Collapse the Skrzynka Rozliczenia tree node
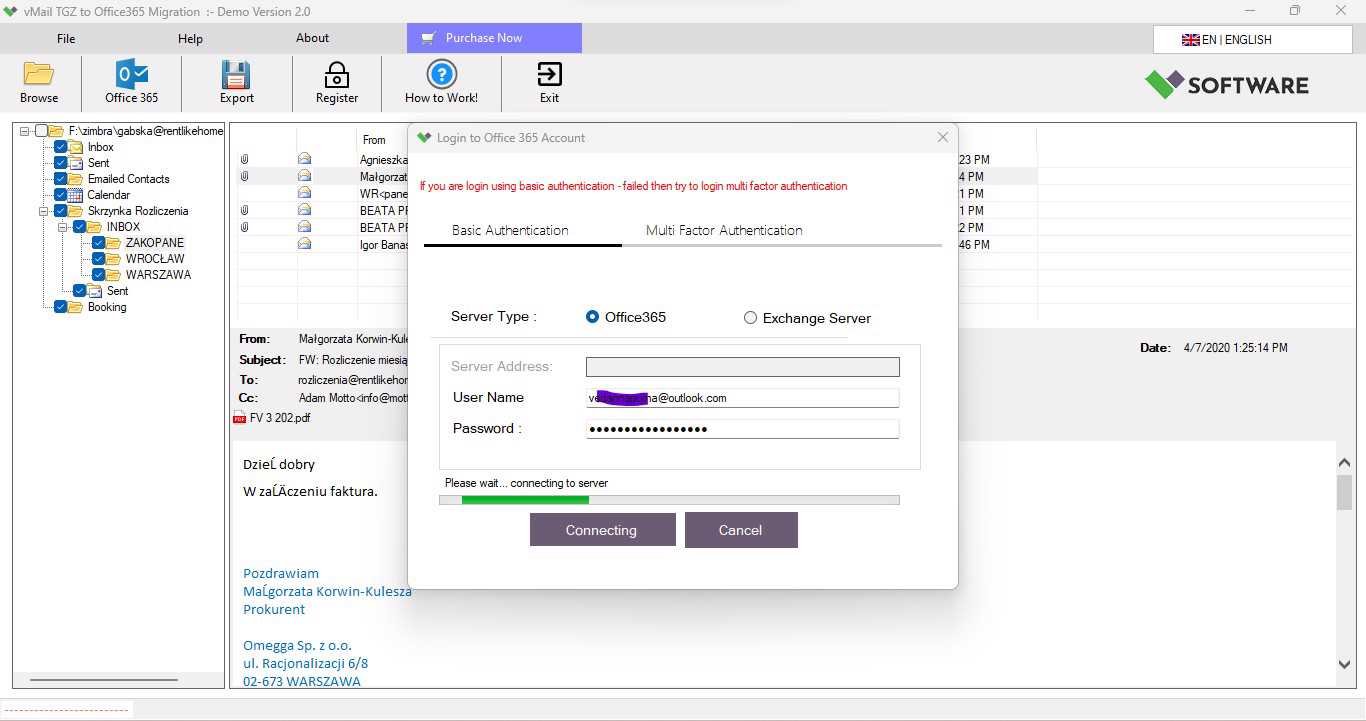Screen dimensions: 1366x721 (43, 211)
